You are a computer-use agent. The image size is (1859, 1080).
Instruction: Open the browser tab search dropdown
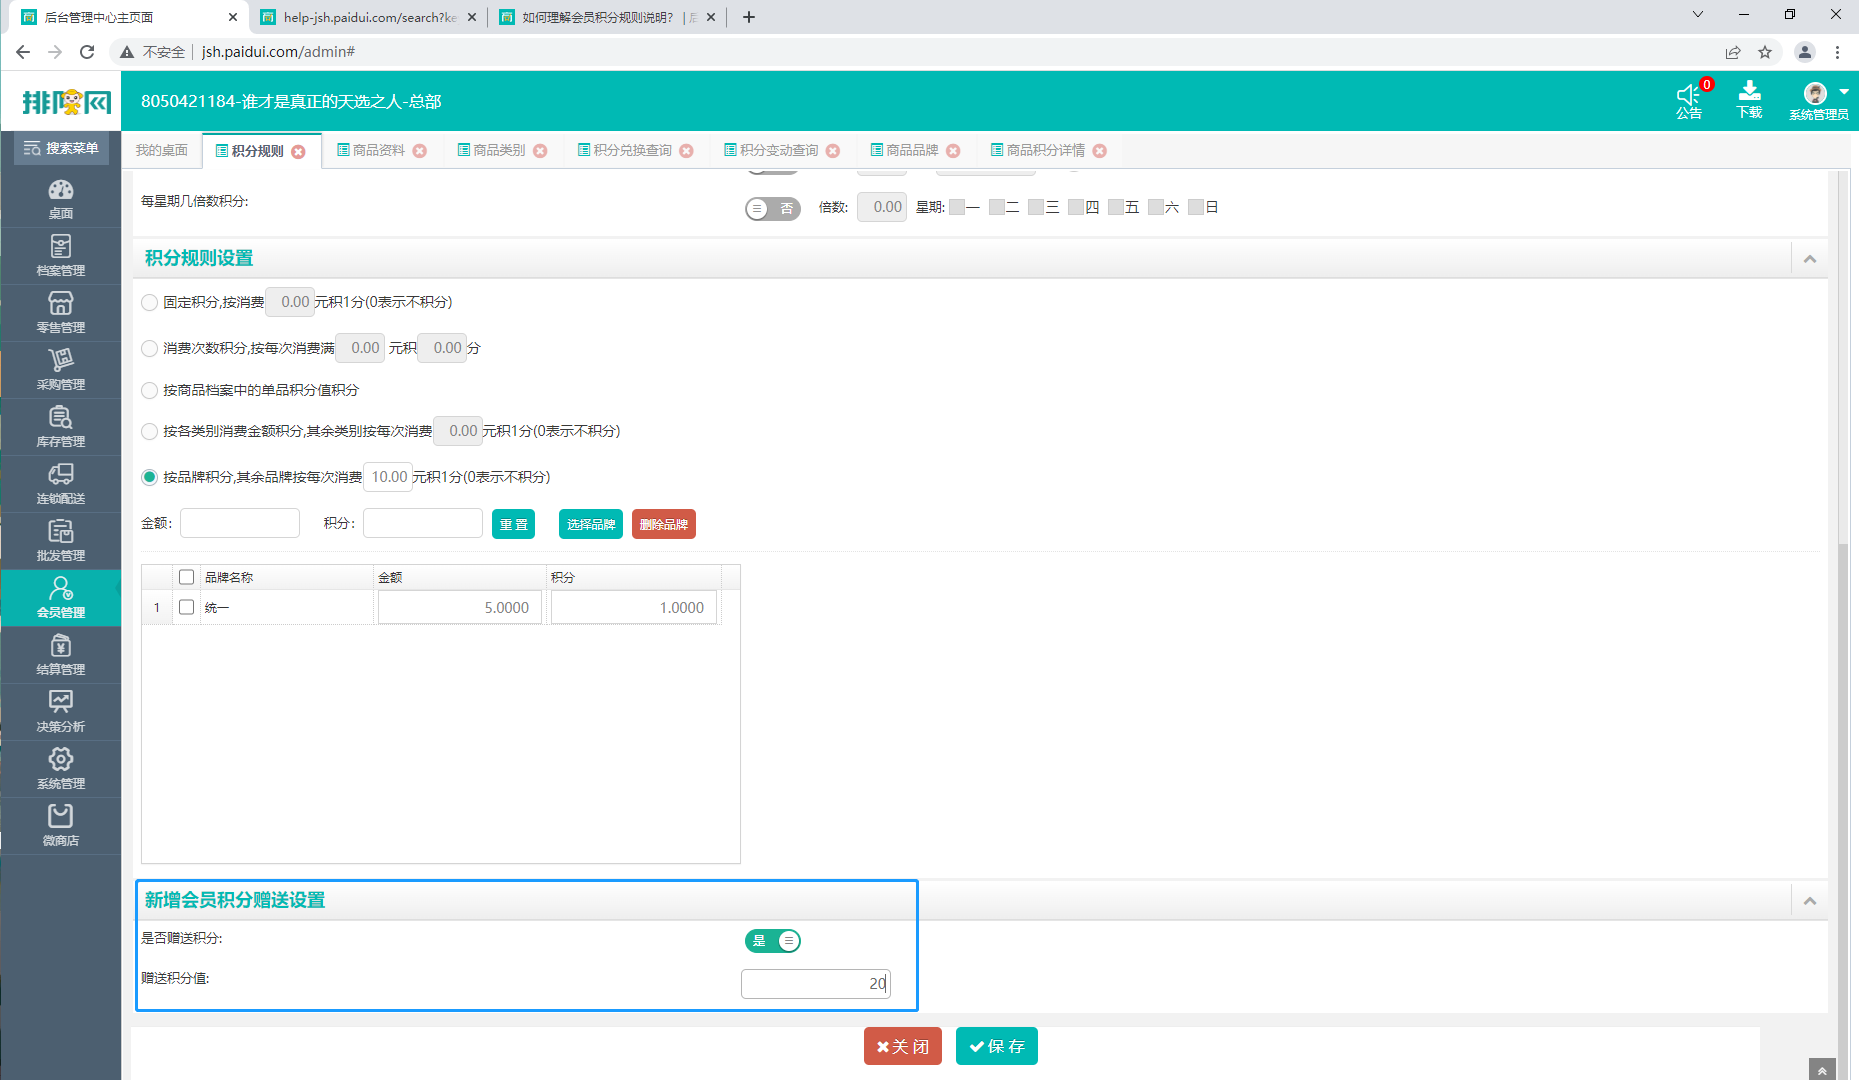[1697, 15]
